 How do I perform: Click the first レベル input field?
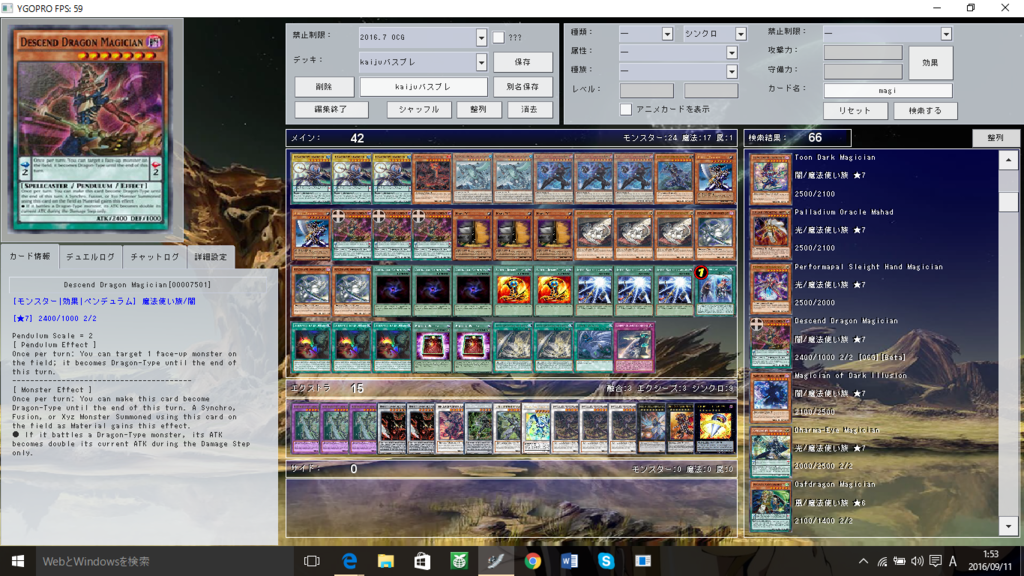pos(647,89)
